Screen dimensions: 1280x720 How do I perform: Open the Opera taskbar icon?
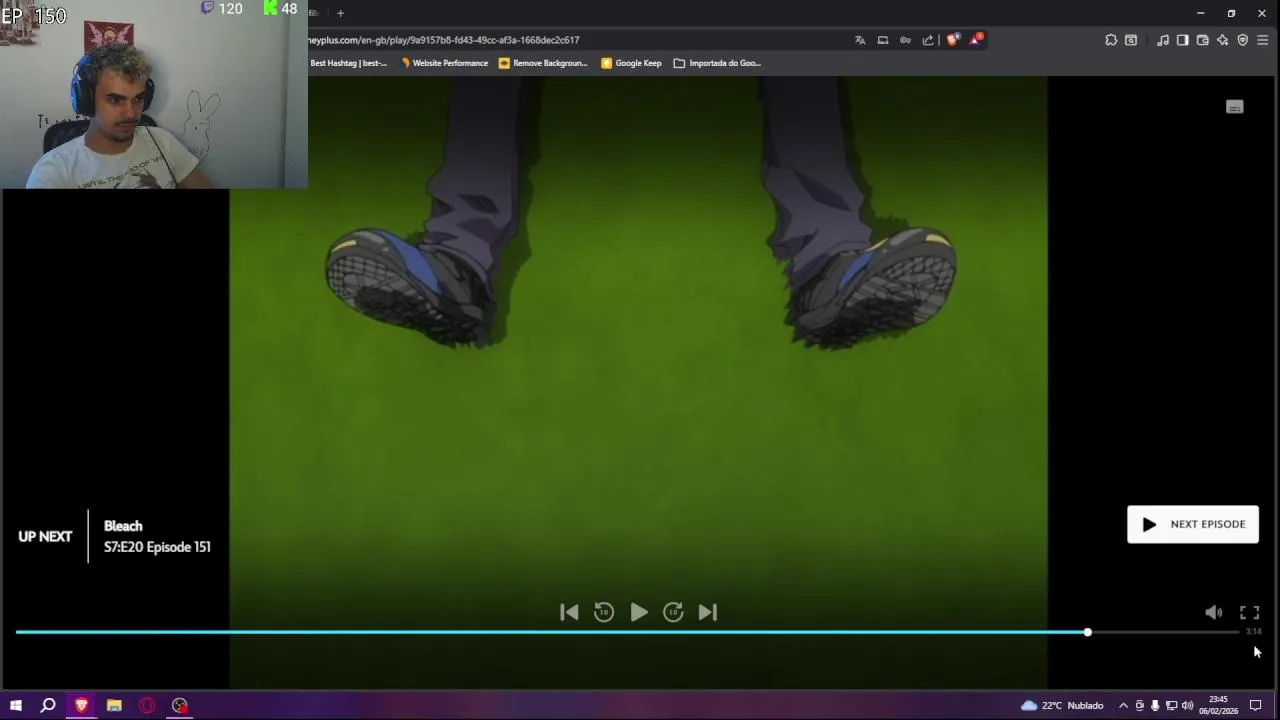click(147, 705)
